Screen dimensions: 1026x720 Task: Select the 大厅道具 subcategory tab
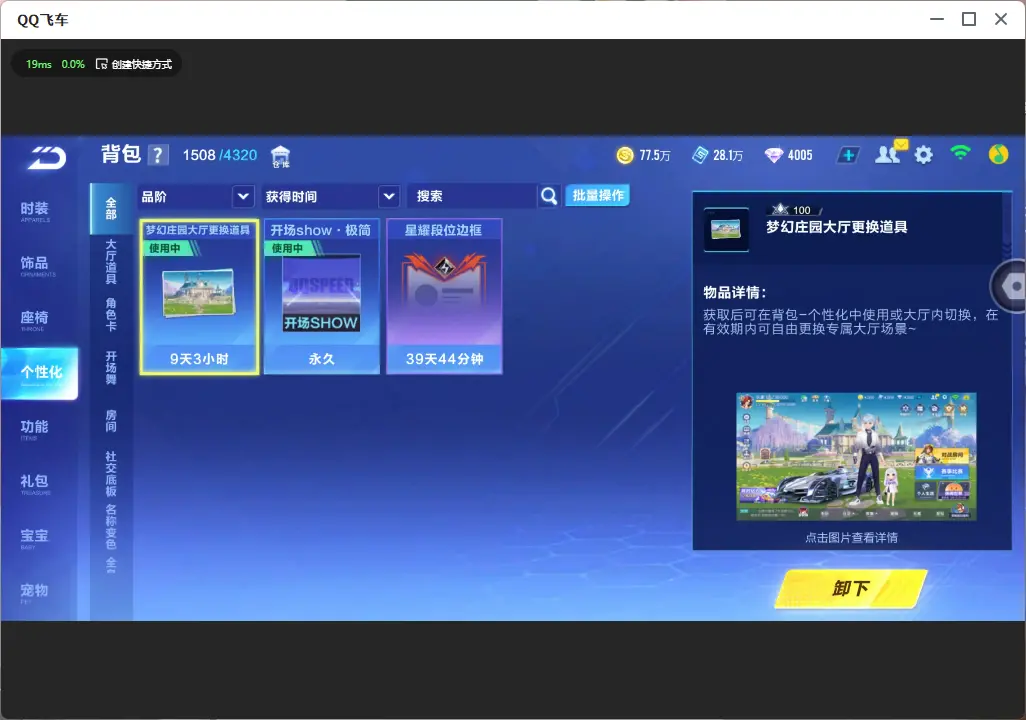111,262
